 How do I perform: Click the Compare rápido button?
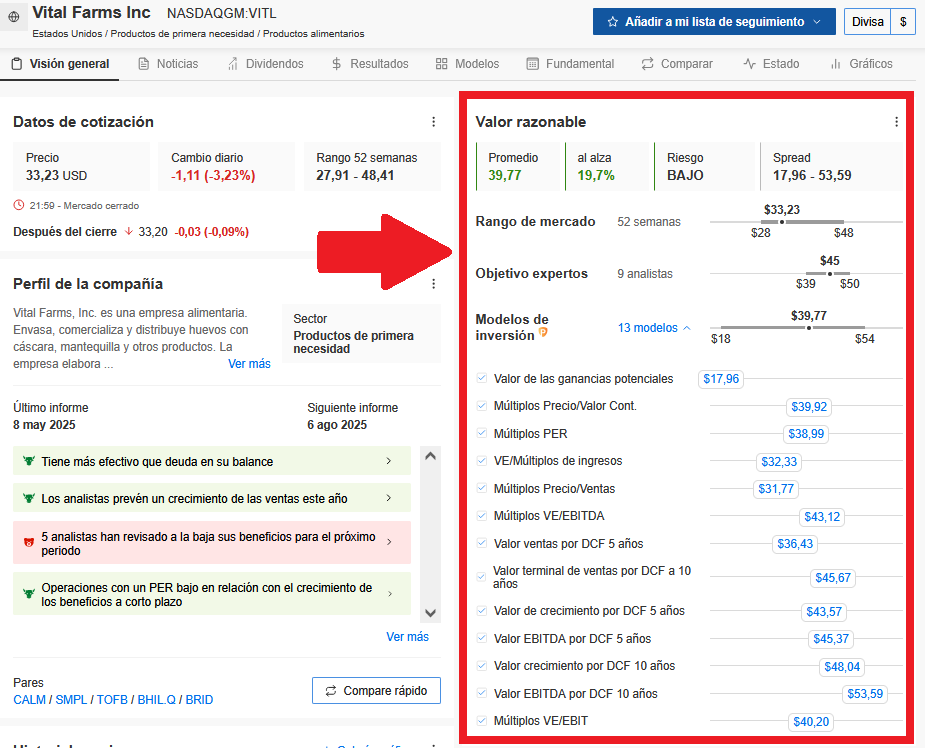coord(376,691)
